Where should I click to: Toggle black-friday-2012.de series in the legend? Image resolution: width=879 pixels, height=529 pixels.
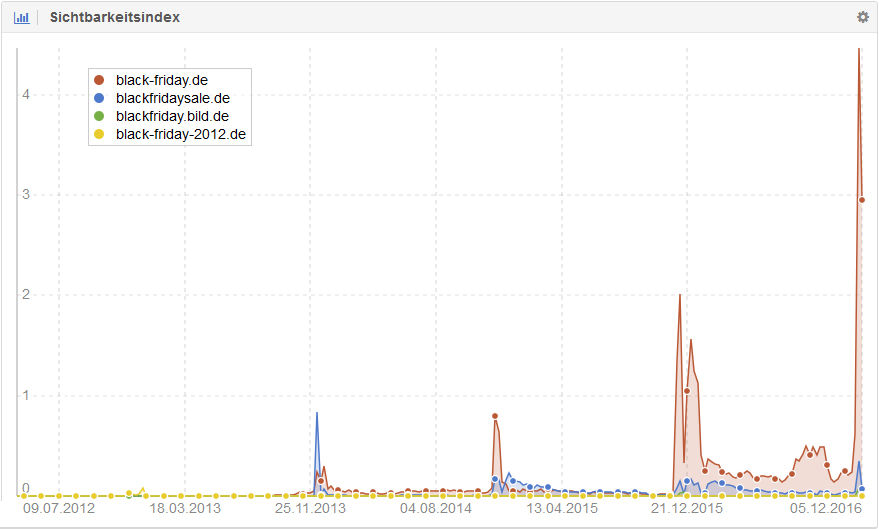[181, 134]
